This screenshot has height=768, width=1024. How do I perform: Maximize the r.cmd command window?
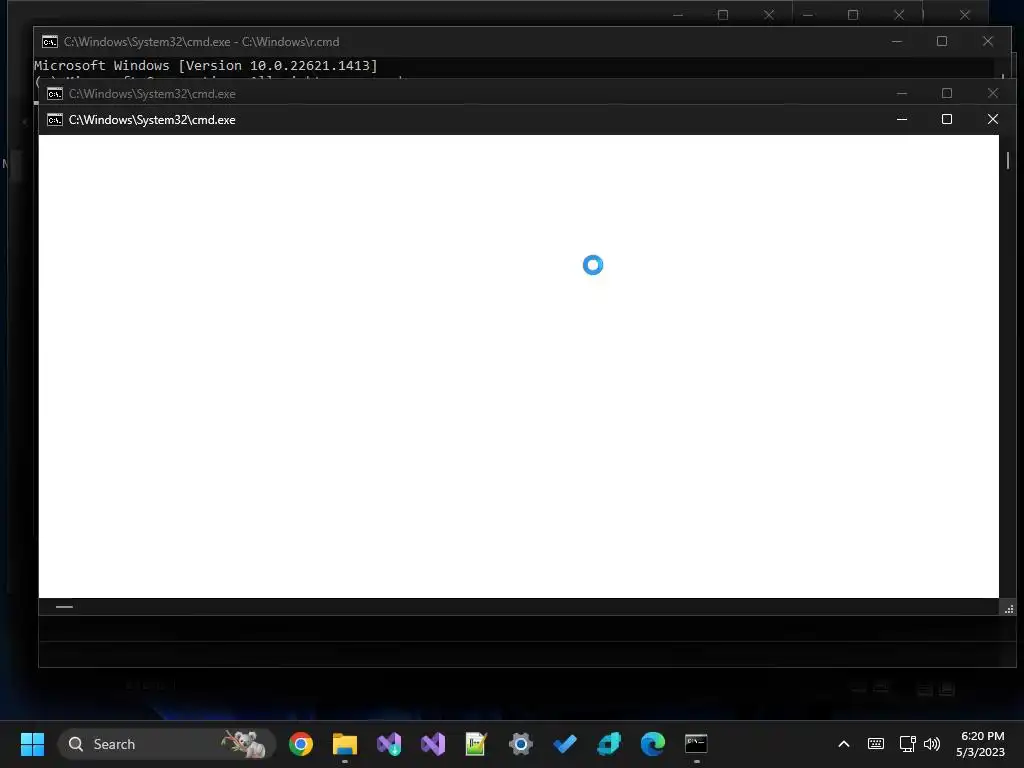pyautogui.click(x=942, y=41)
